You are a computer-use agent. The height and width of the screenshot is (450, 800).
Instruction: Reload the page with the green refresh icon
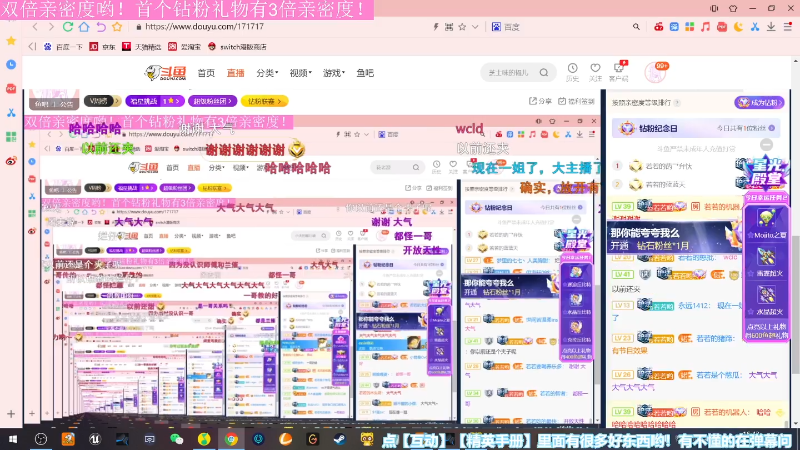(x=67, y=27)
